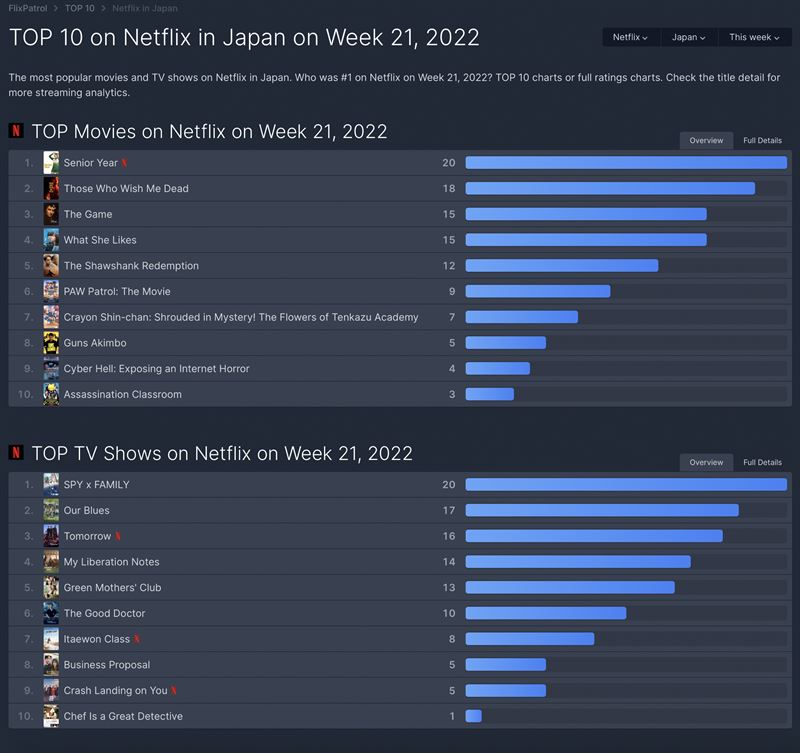Click the Netflix logo beside TOP Movies heading
Viewport: 800px width, 753px height.
click(16, 131)
